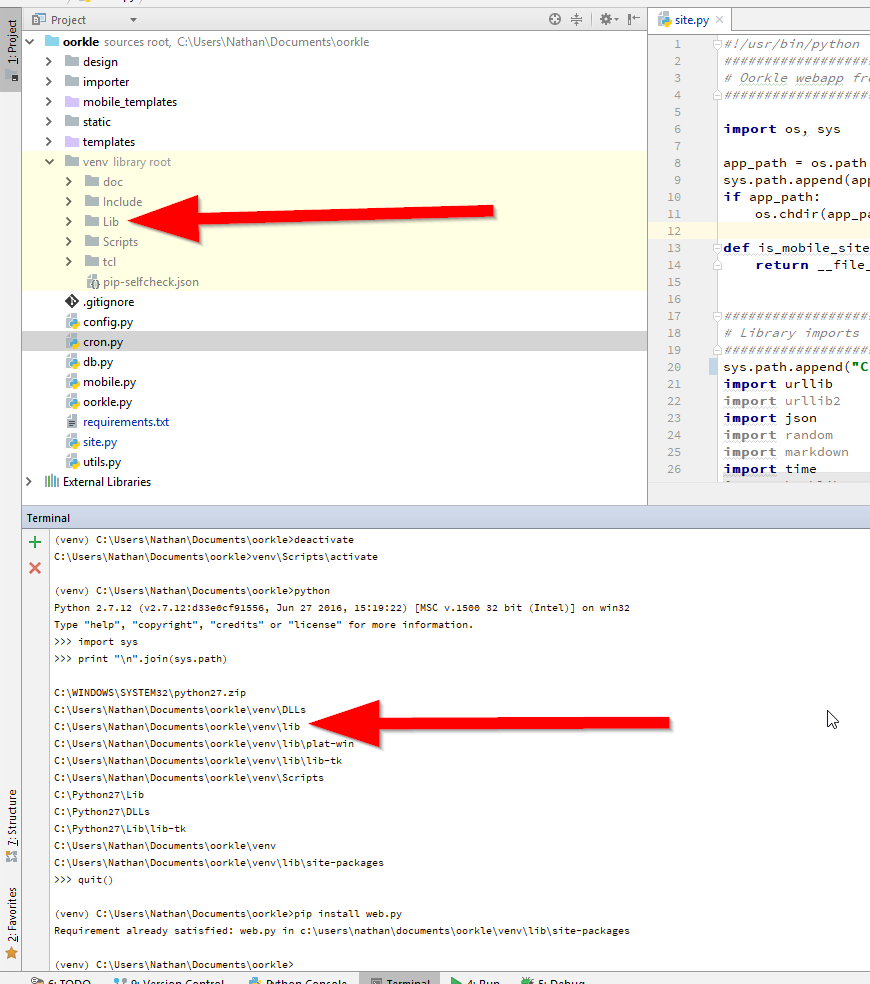The height and width of the screenshot is (984, 870).
Task: Expand the design folder in the tree
Action: [x=47, y=61]
